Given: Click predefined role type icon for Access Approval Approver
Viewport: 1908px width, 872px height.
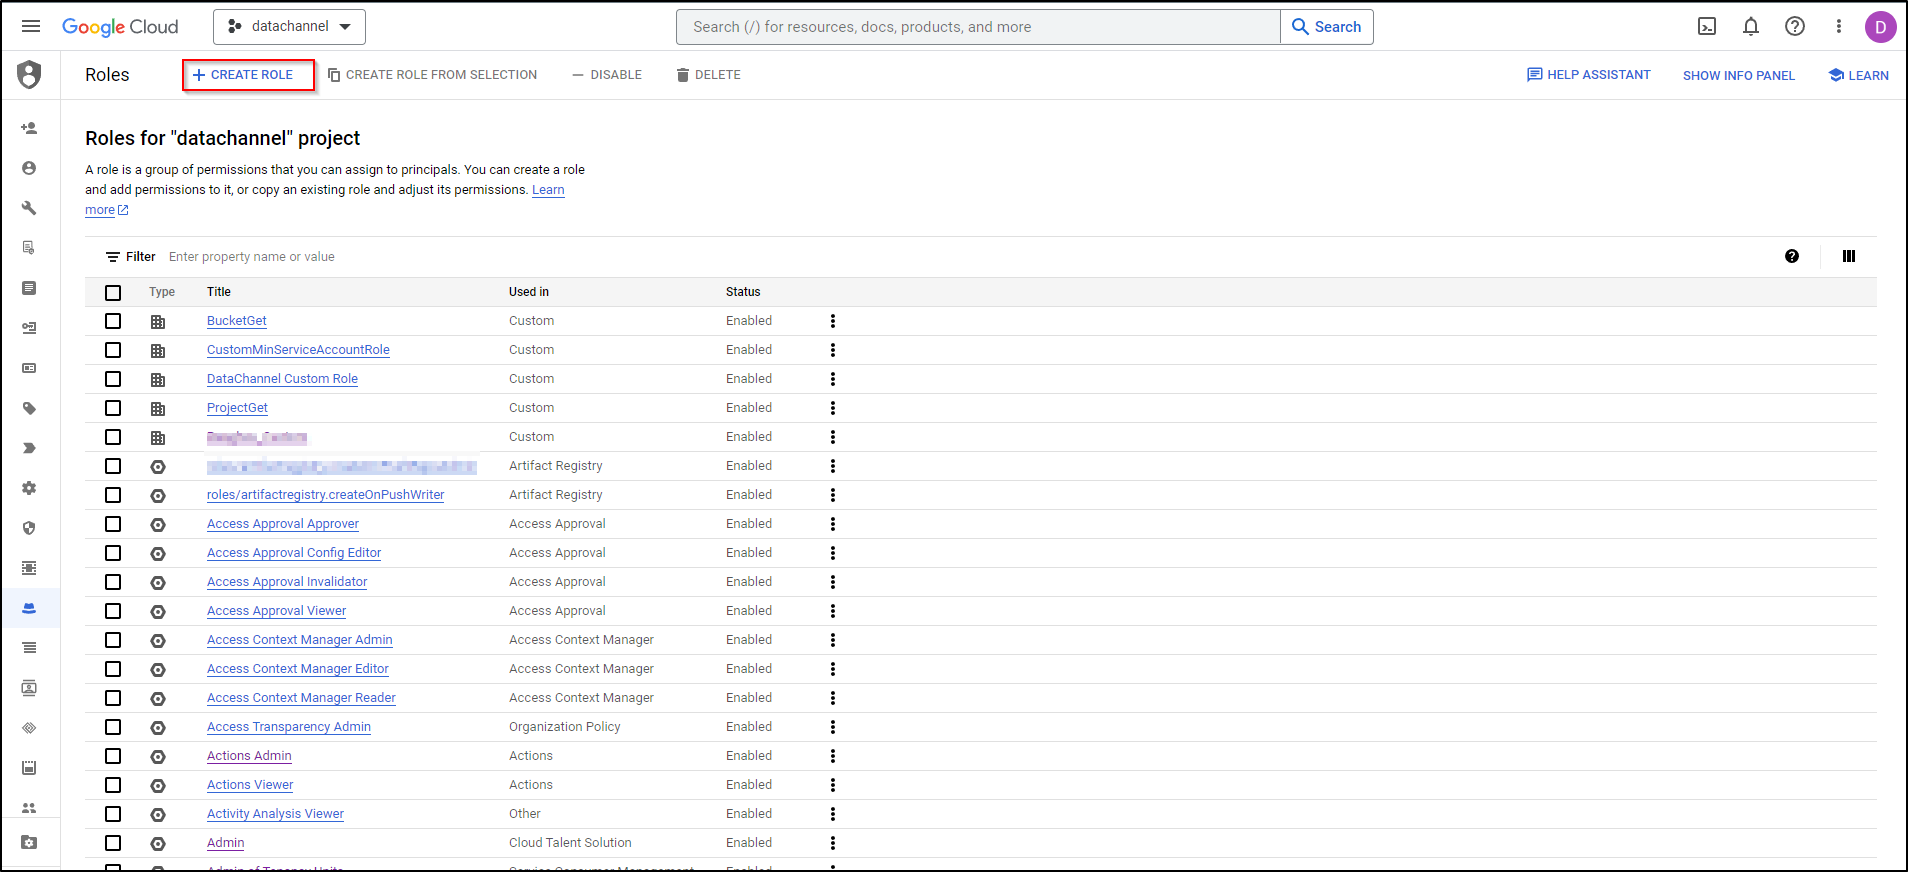Looking at the screenshot, I should coord(158,525).
